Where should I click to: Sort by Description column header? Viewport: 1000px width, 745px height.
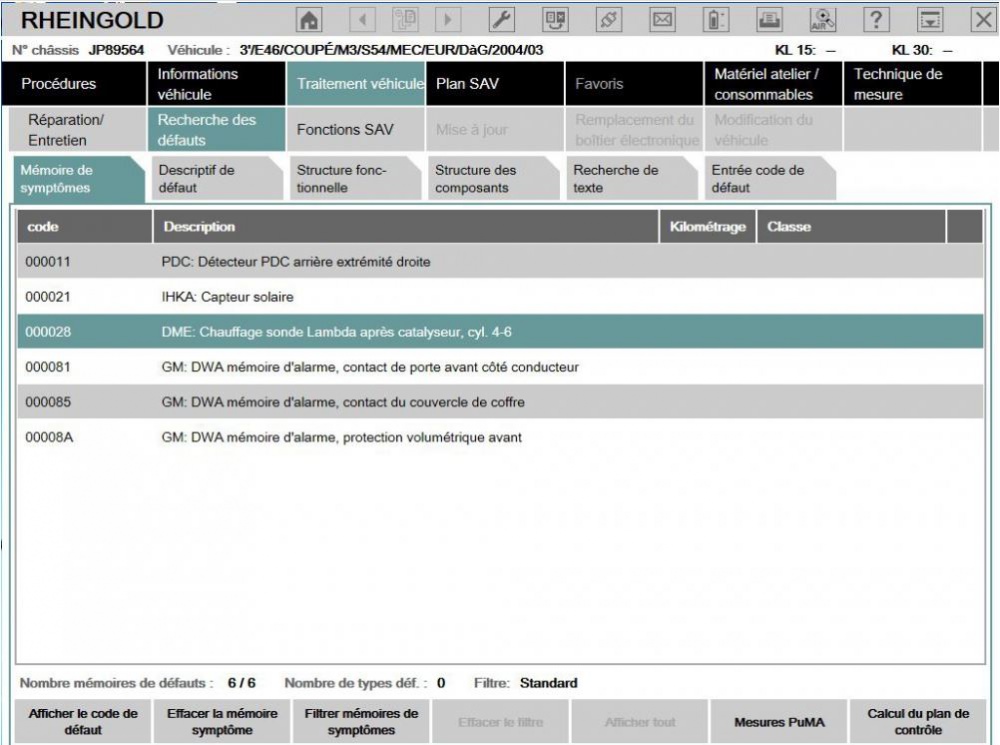point(406,226)
